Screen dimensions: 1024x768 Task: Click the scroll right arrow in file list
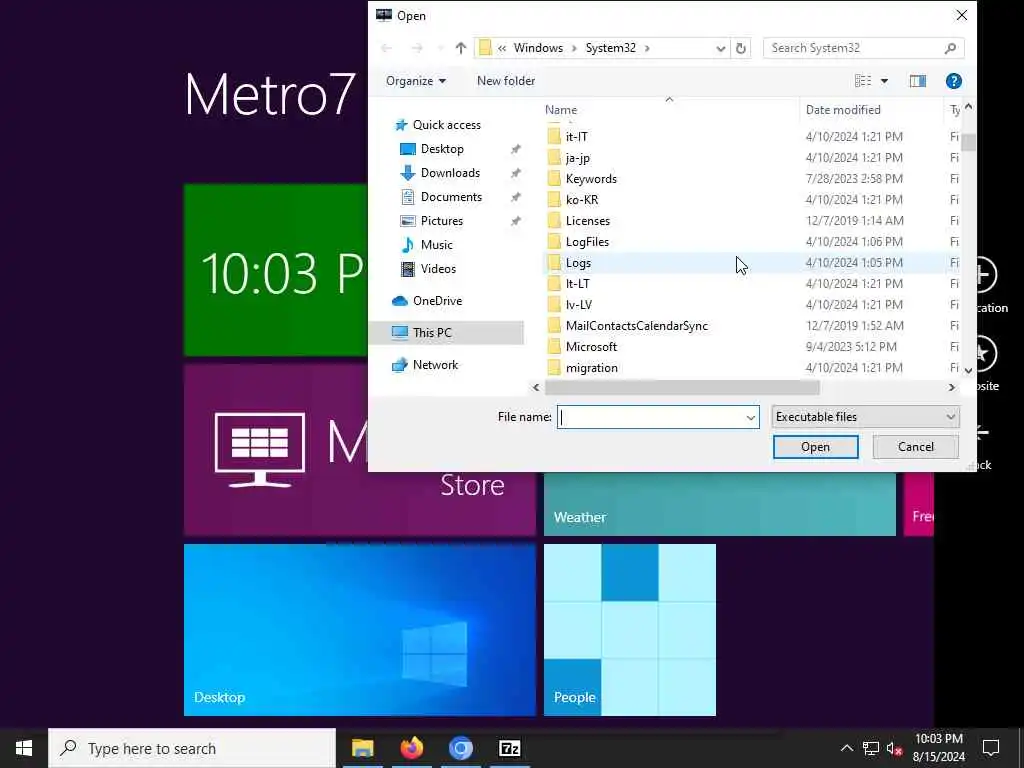(x=952, y=387)
